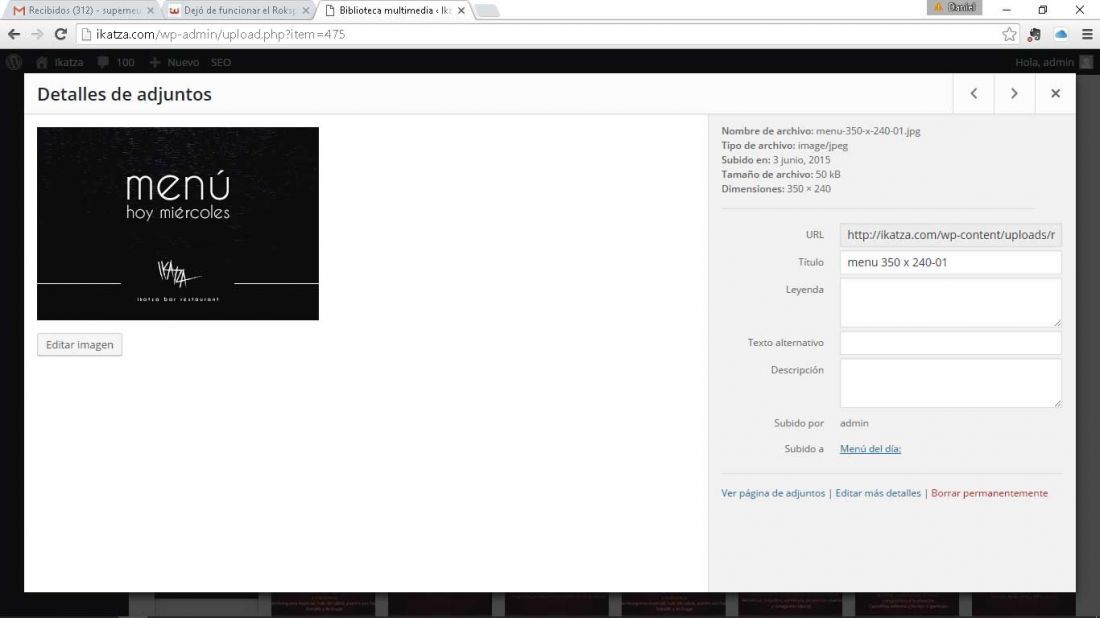Open the SEO admin bar menu
The image size is (1100, 618).
click(221, 62)
